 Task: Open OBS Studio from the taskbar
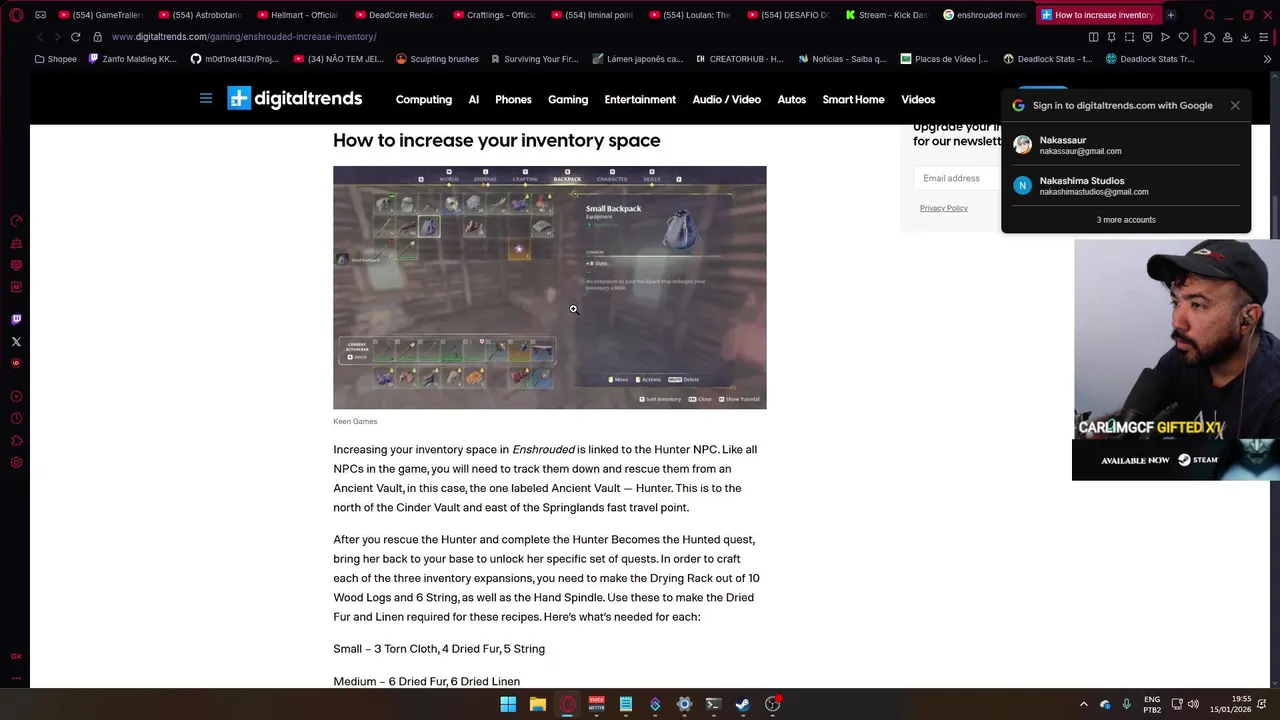(x=772, y=704)
